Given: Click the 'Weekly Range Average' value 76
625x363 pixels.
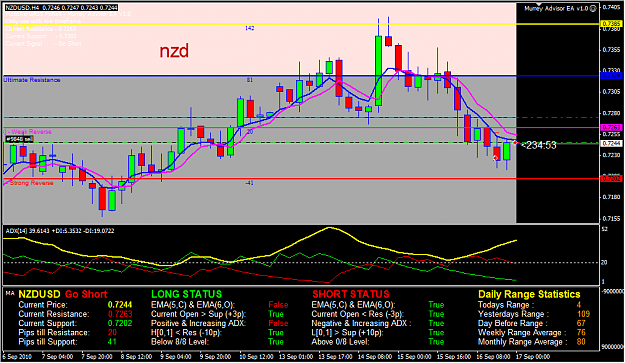Looking at the screenshot, I should (581, 333).
